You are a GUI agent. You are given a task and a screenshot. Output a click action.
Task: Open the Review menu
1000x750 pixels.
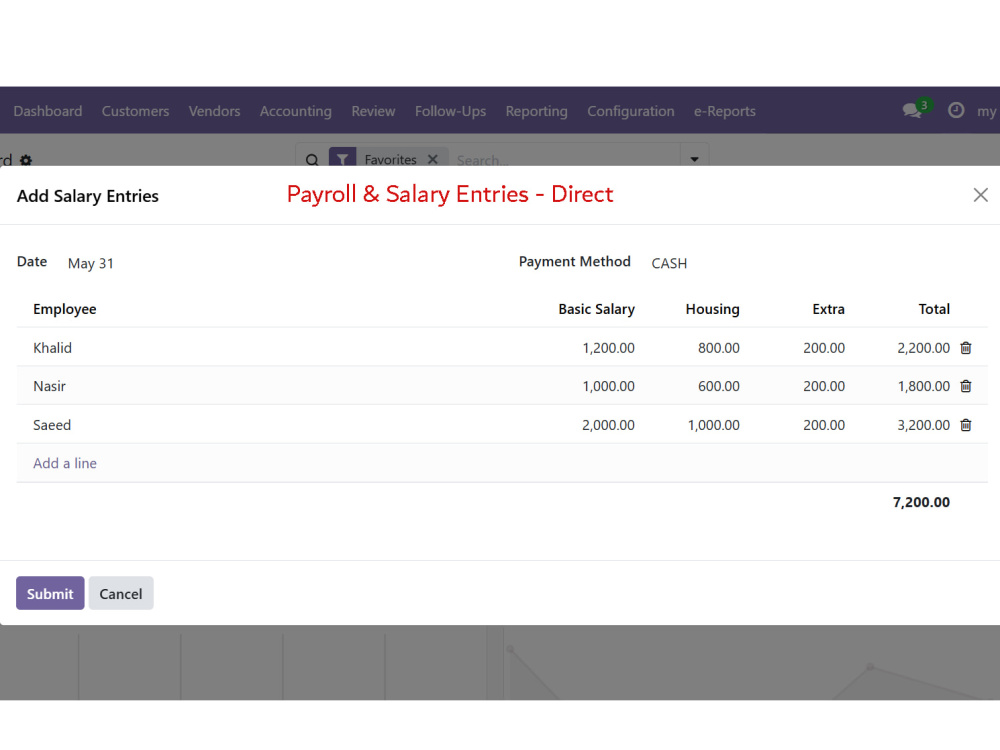tap(373, 111)
